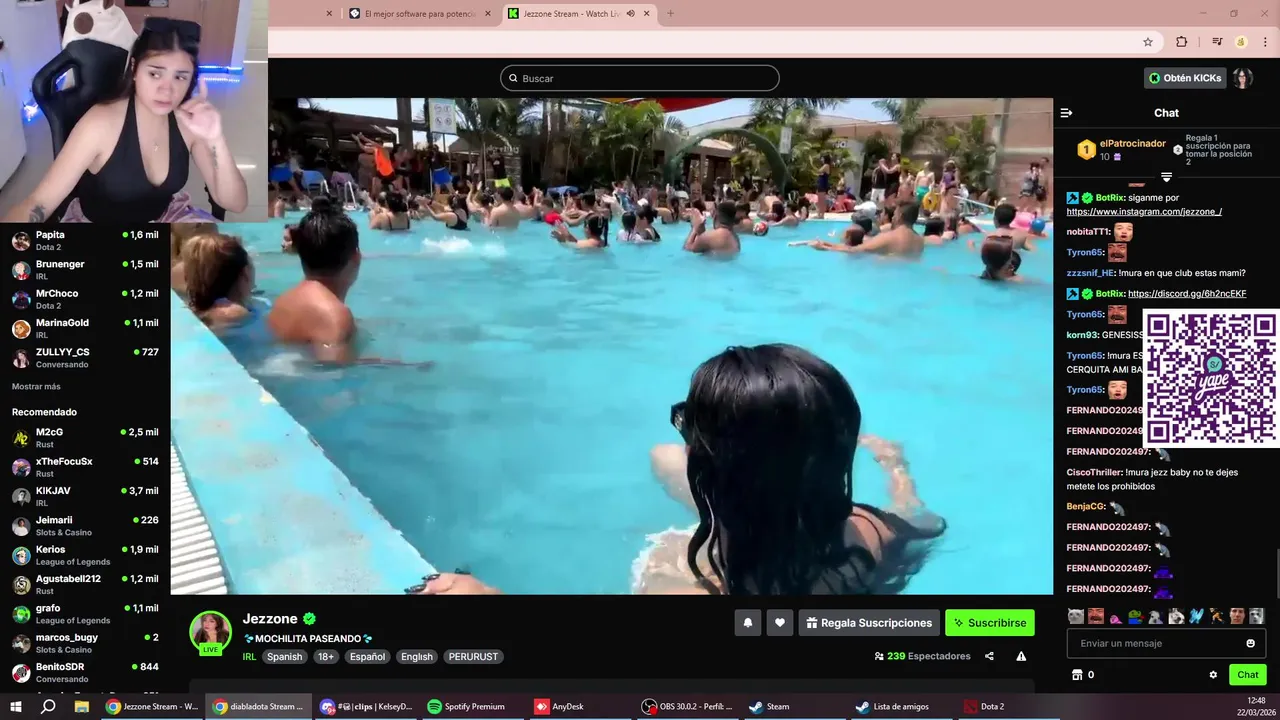Open recommended channel BenitoSDR

(x=85, y=672)
